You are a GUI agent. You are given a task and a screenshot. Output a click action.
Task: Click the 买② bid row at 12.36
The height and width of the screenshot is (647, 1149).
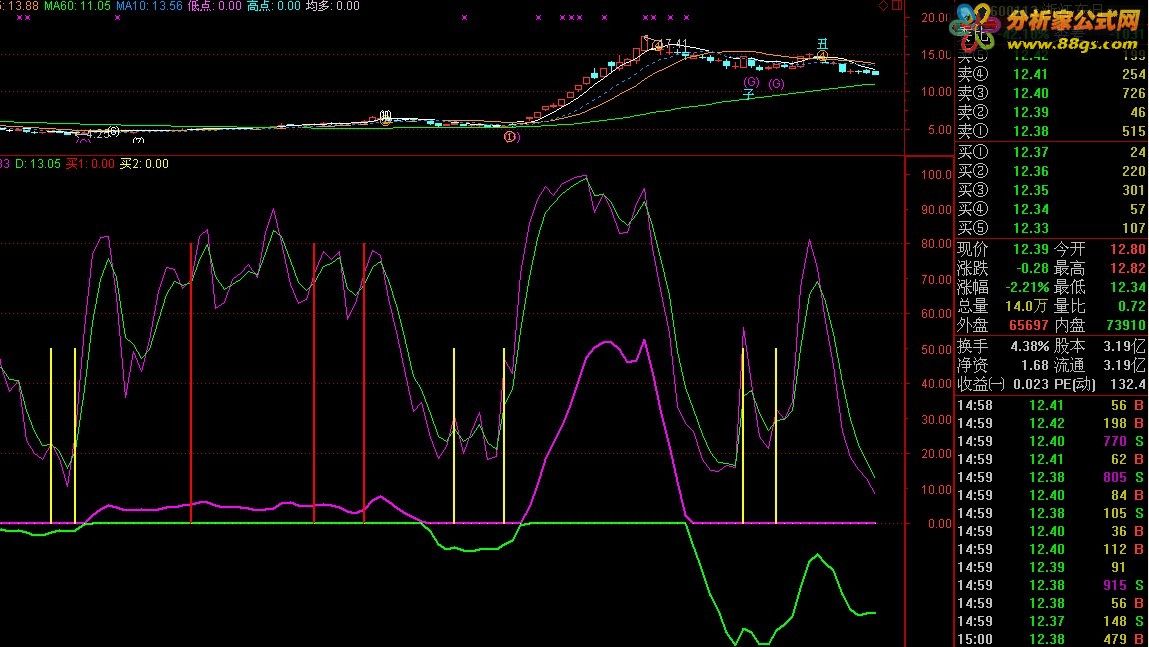[1052, 171]
